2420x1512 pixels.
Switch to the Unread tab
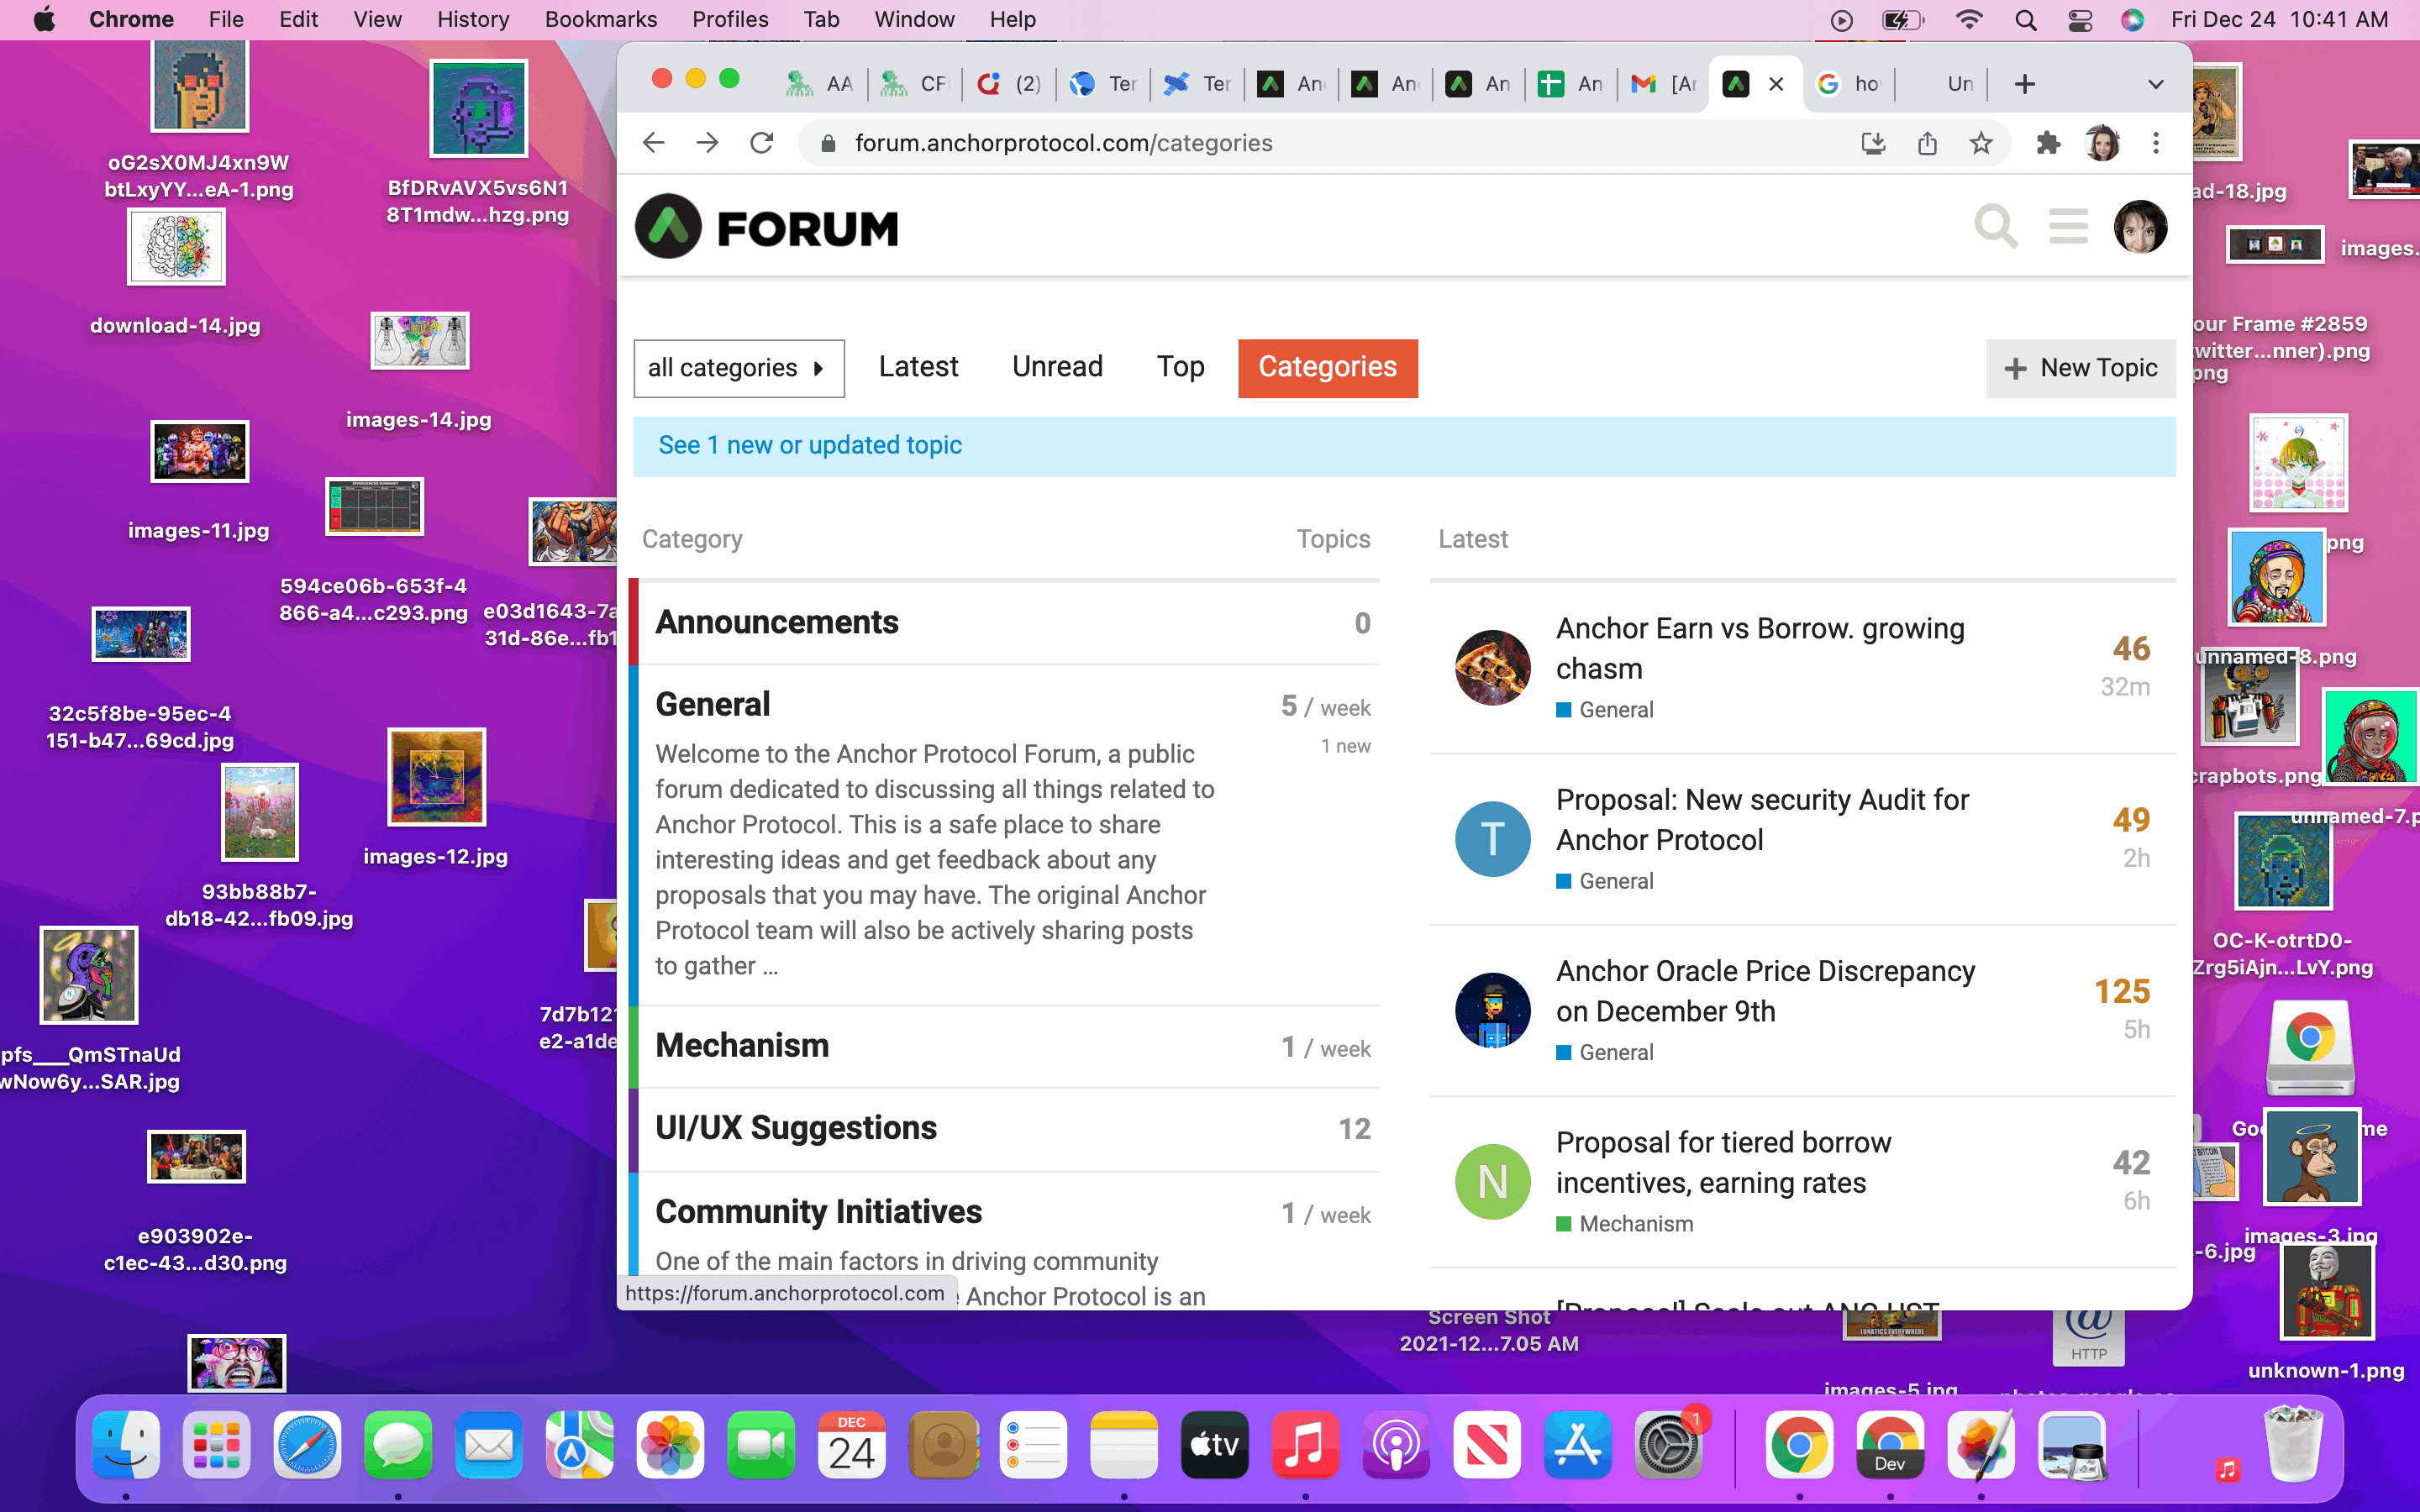(x=1057, y=367)
